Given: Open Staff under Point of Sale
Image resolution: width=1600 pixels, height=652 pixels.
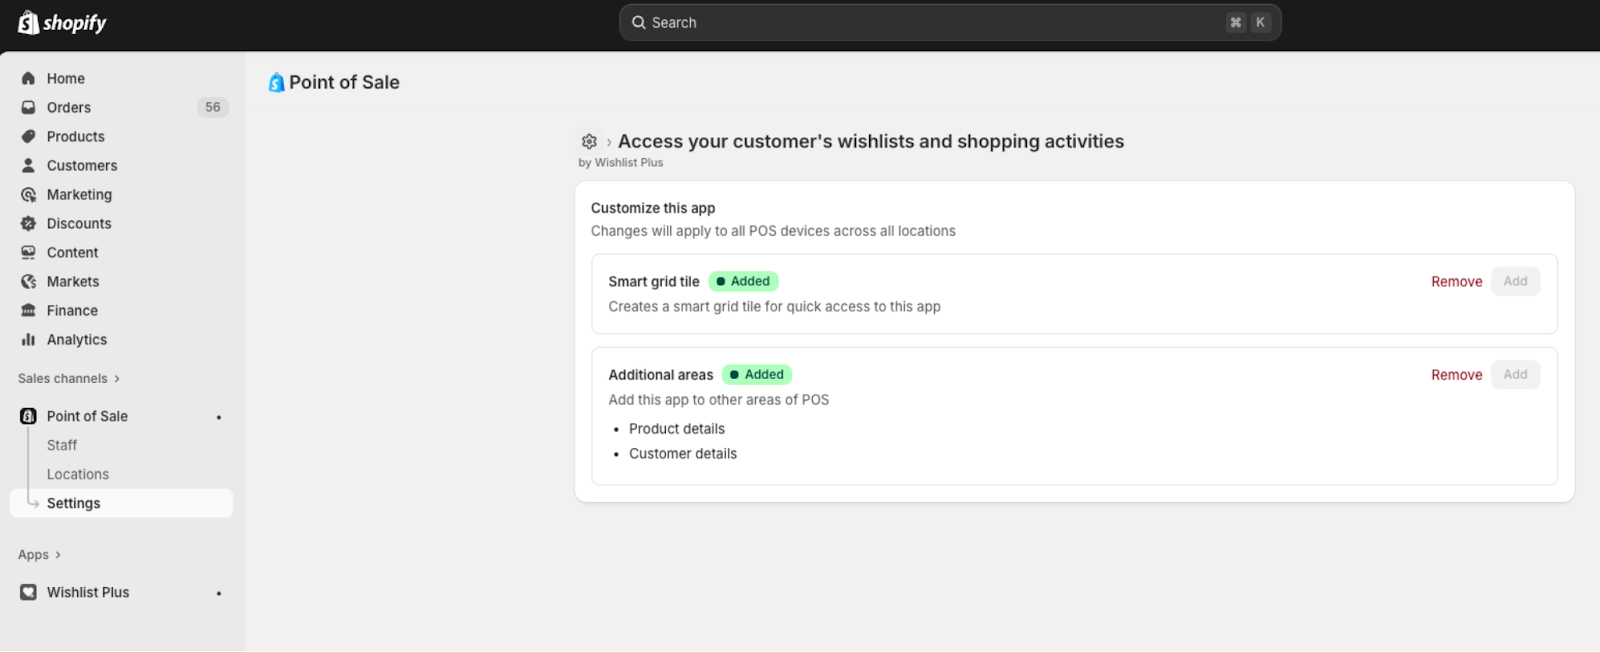Looking at the screenshot, I should point(62,445).
